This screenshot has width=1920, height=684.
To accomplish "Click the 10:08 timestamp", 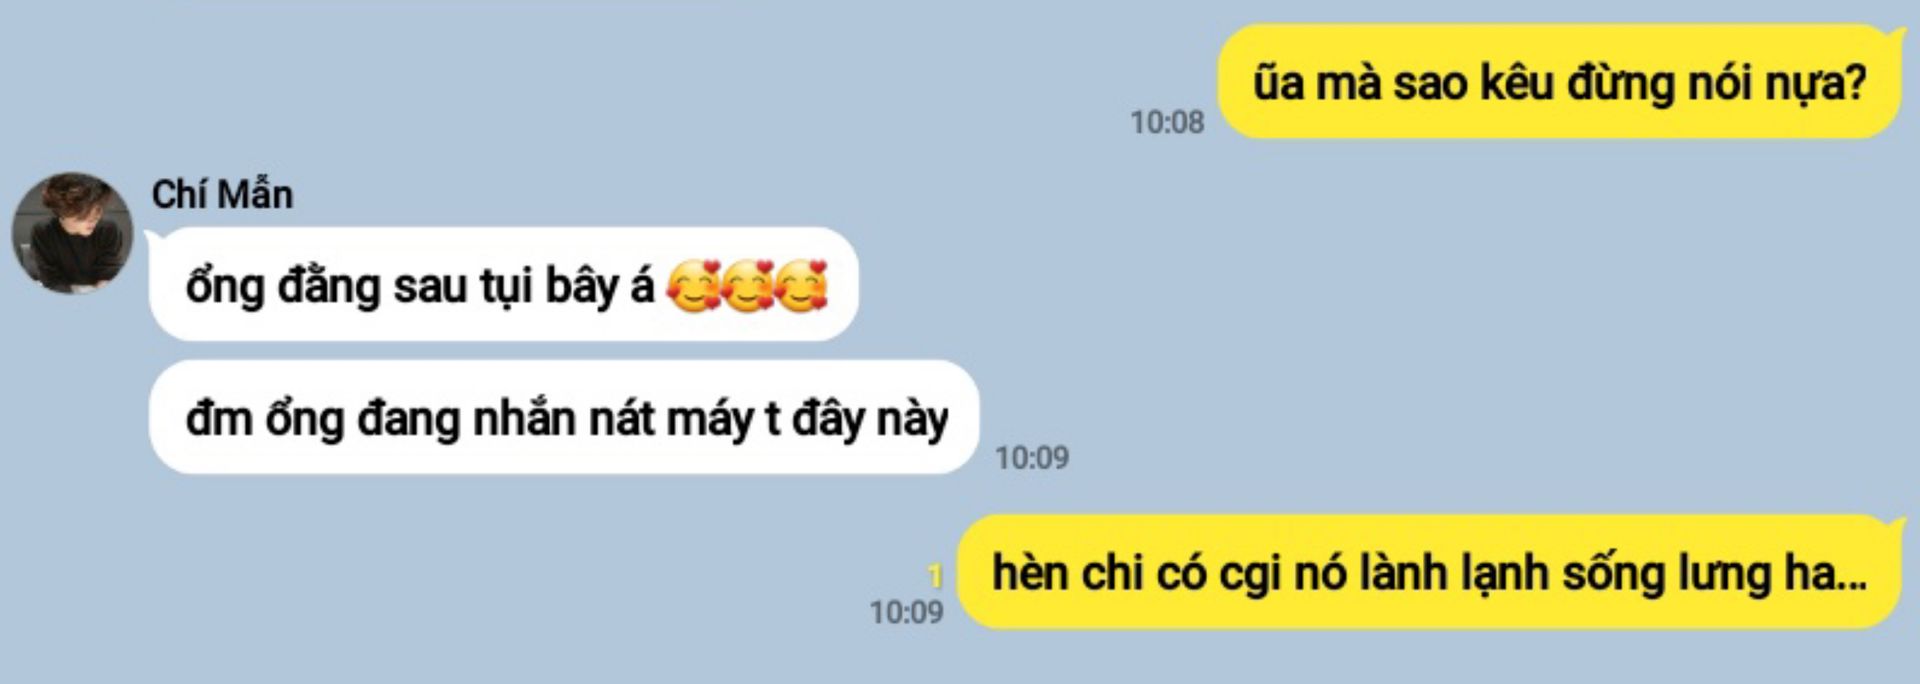I will click(1167, 122).
